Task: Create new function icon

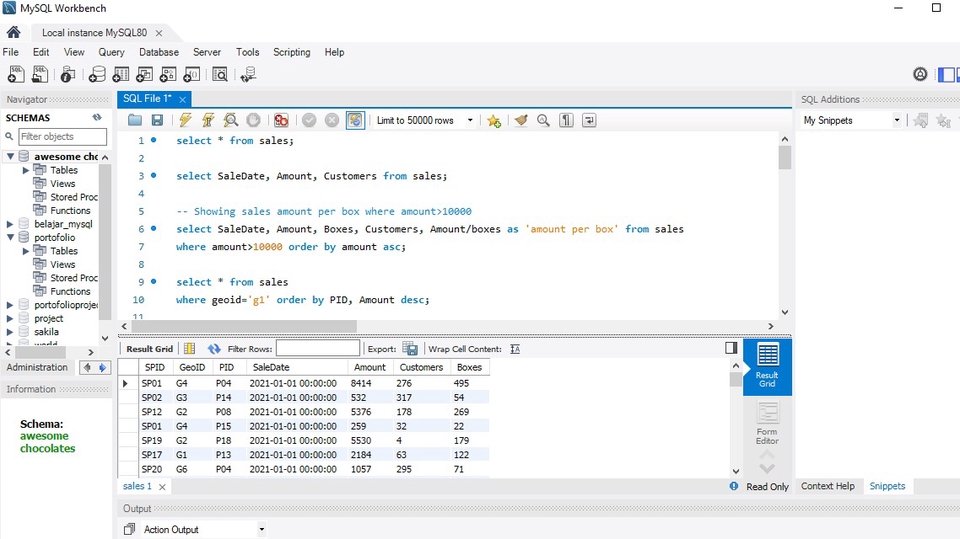Action: pyautogui.click(x=192, y=74)
